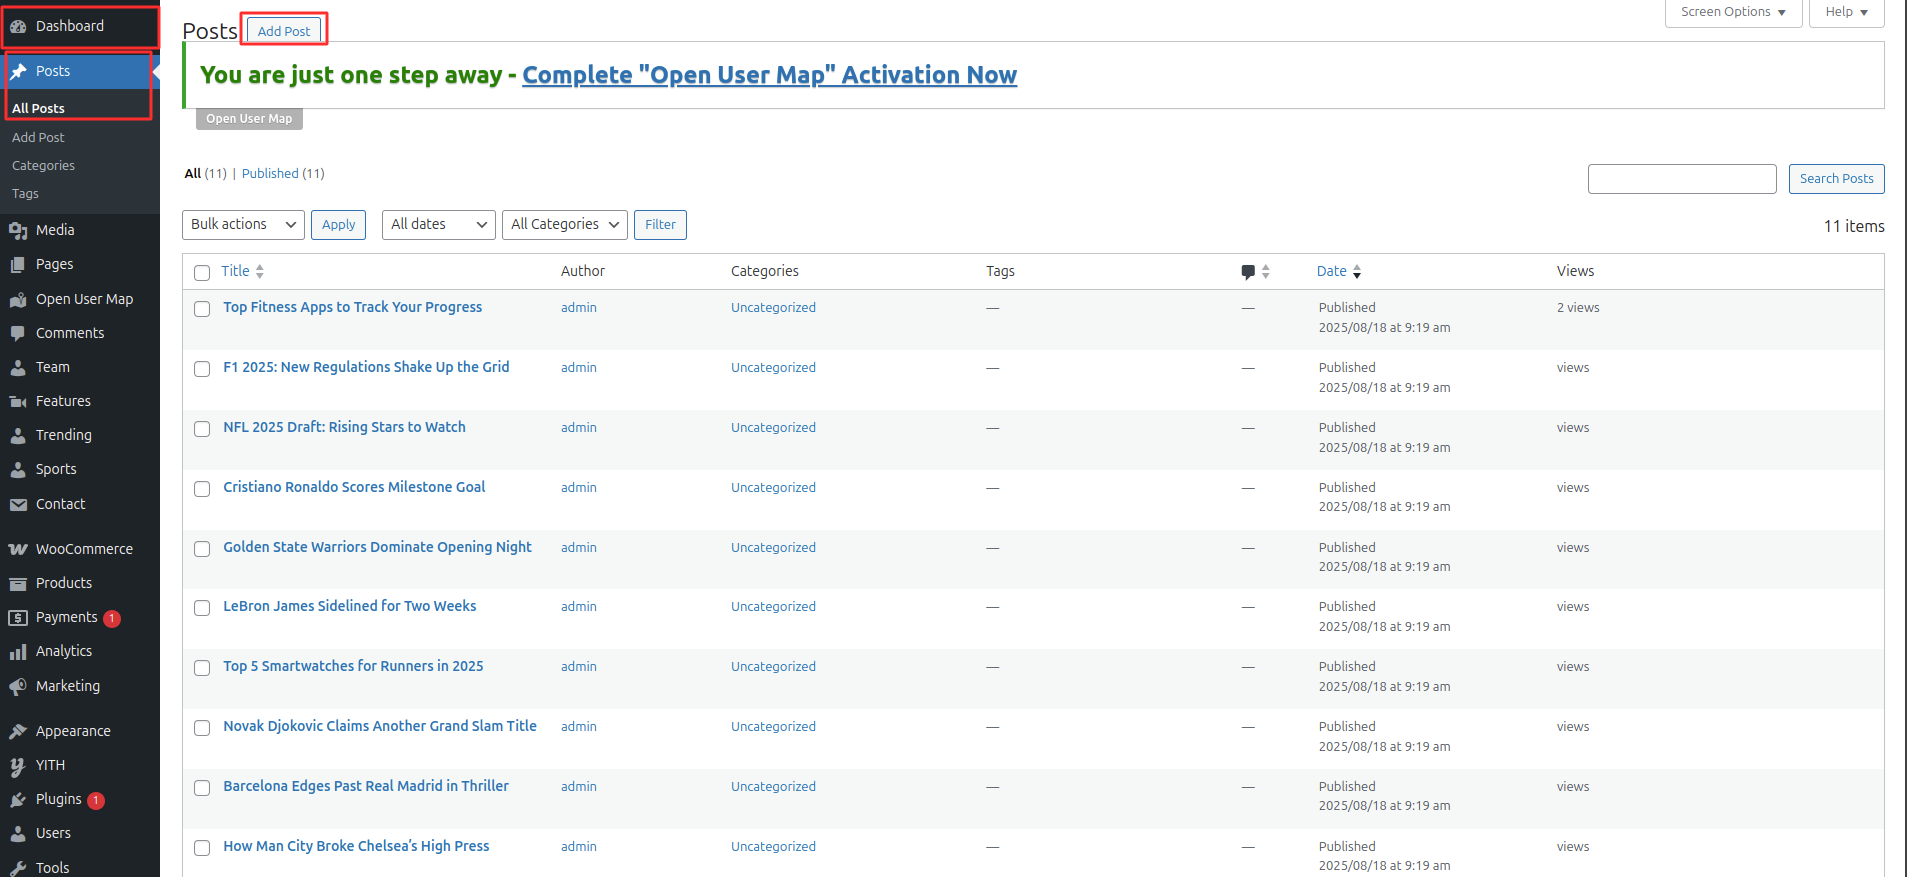This screenshot has width=1907, height=877.
Task: Click the Analytics bar chart icon
Action: (18, 652)
